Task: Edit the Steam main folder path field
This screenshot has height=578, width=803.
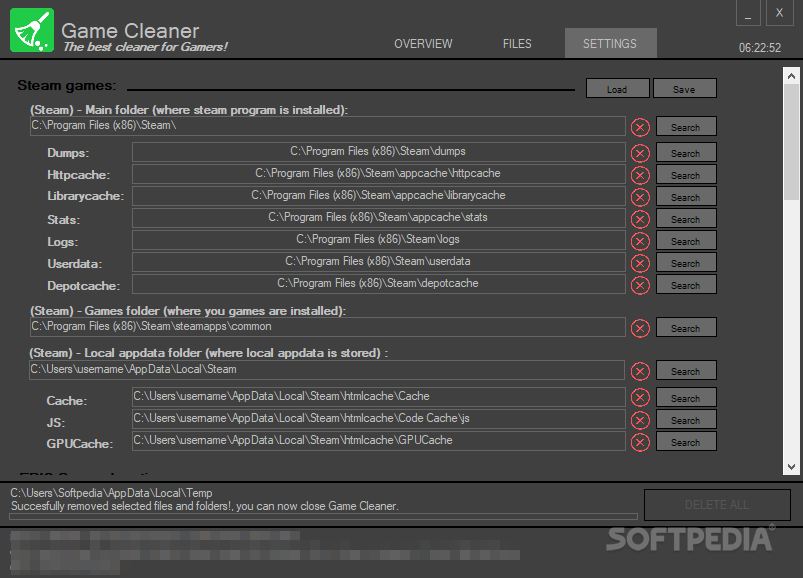Action: 328,126
